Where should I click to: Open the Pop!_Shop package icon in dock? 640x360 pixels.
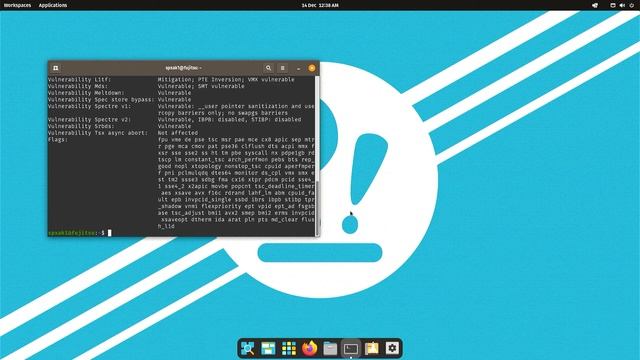click(372, 348)
